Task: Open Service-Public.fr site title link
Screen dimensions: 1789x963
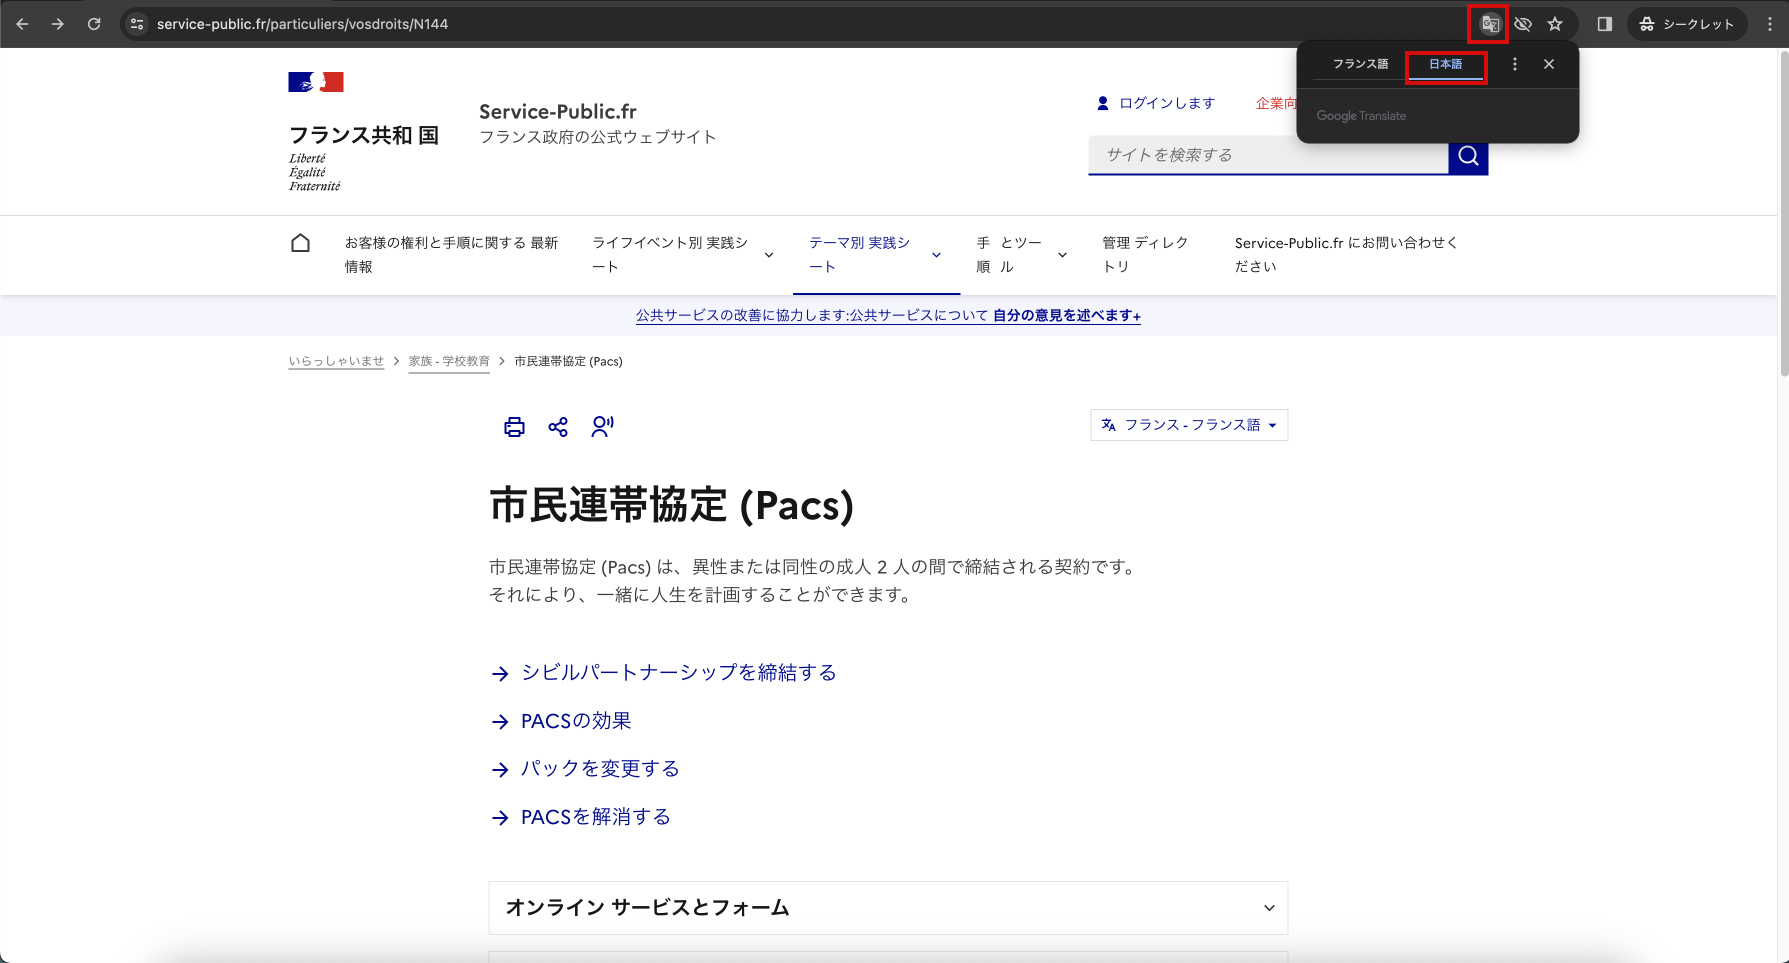Action: [x=557, y=112]
